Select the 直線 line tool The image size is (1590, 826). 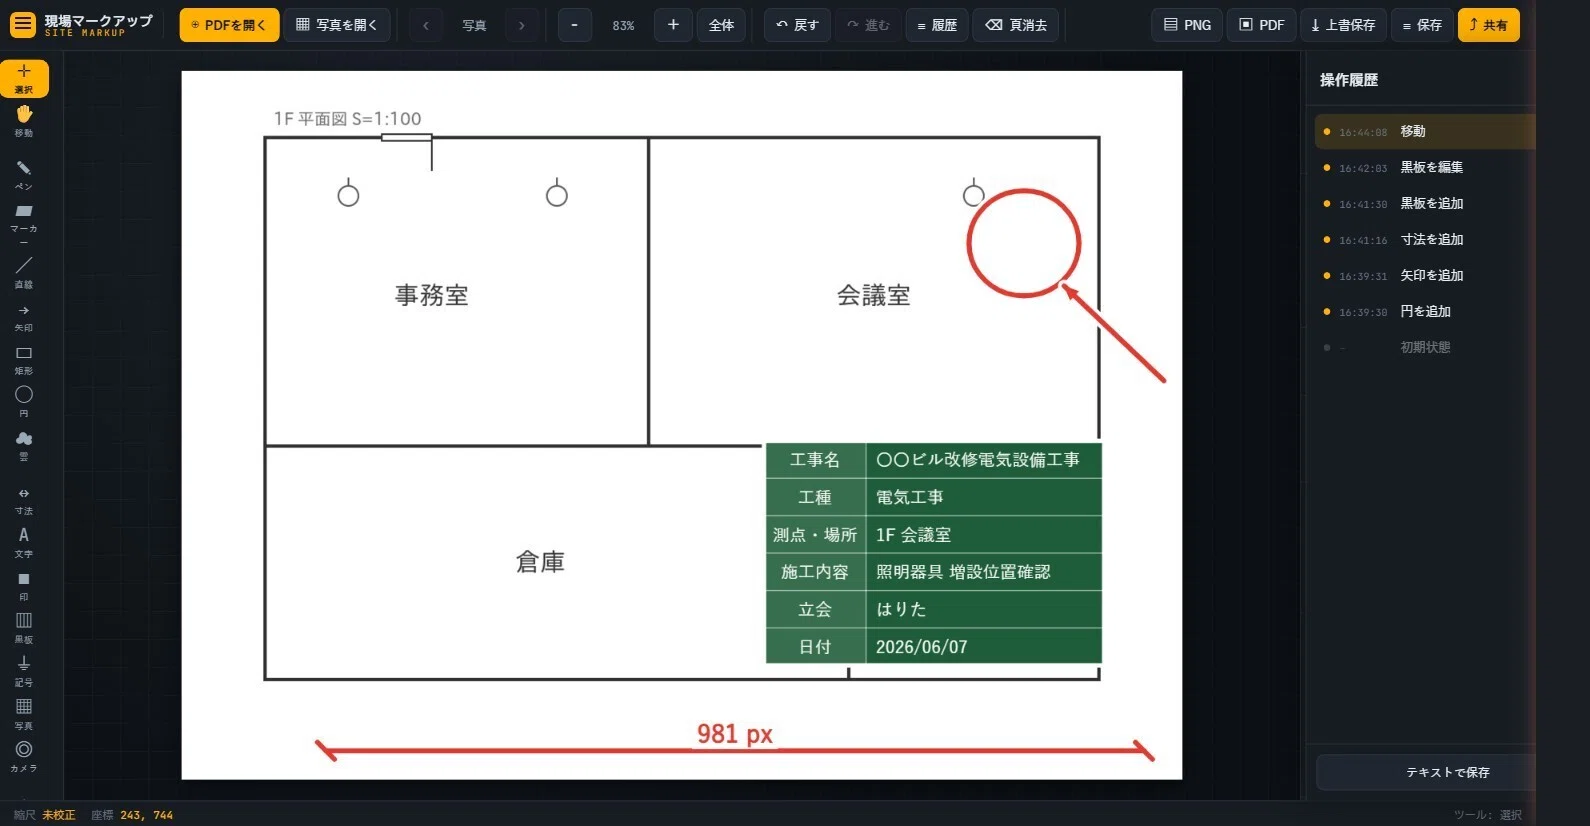24,272
